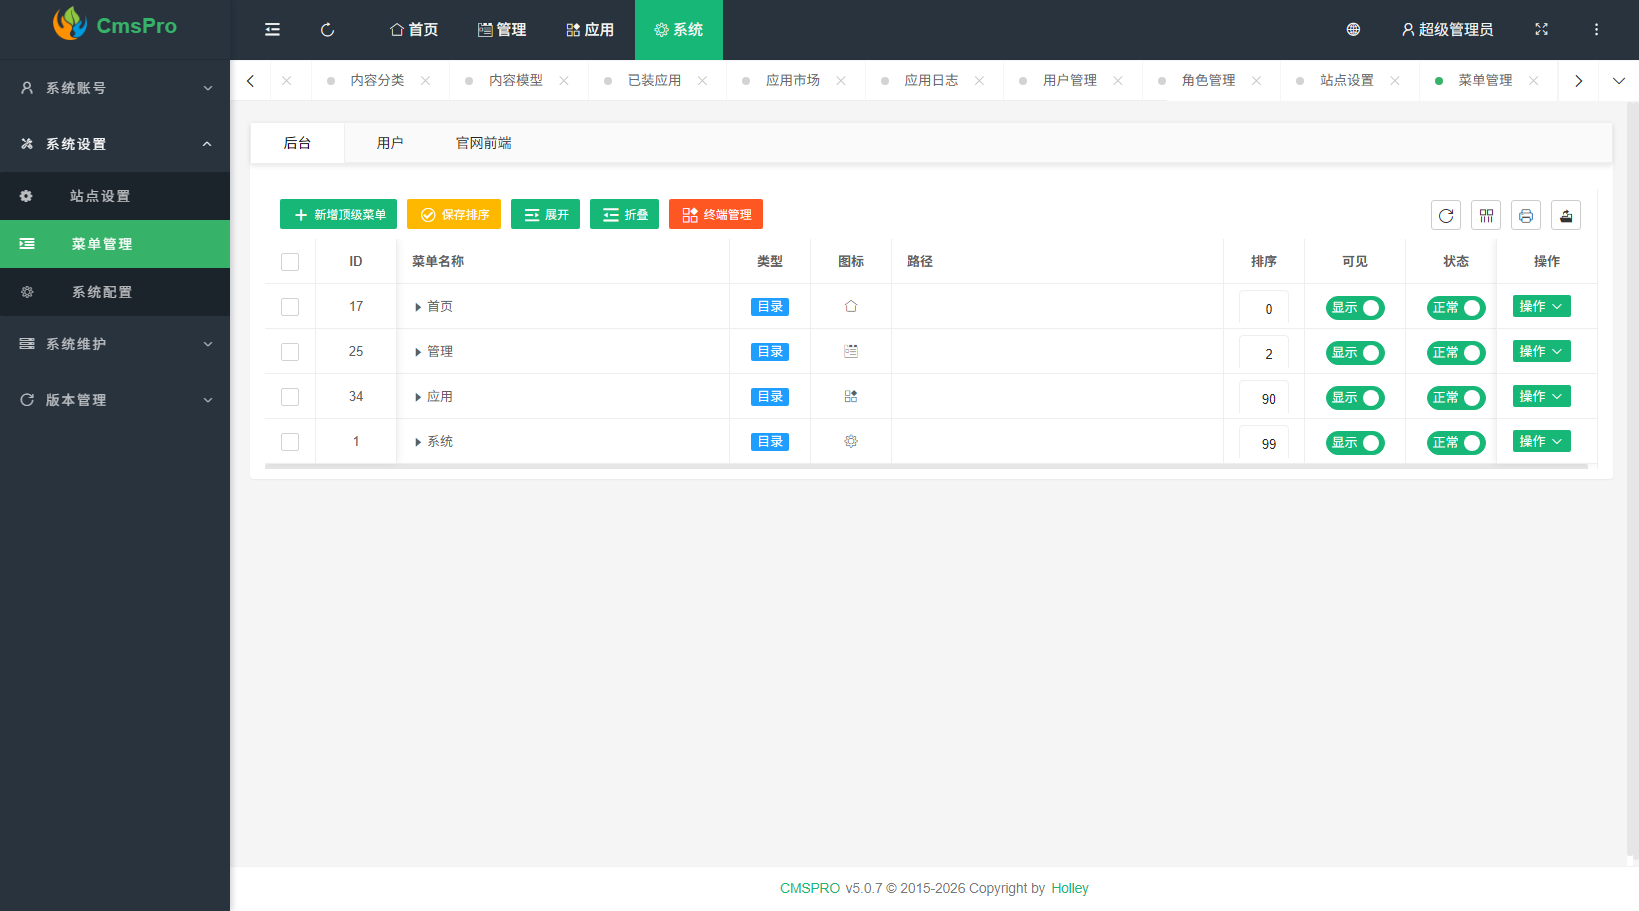Expand the 首页 menu tree row

coord(418,307)
